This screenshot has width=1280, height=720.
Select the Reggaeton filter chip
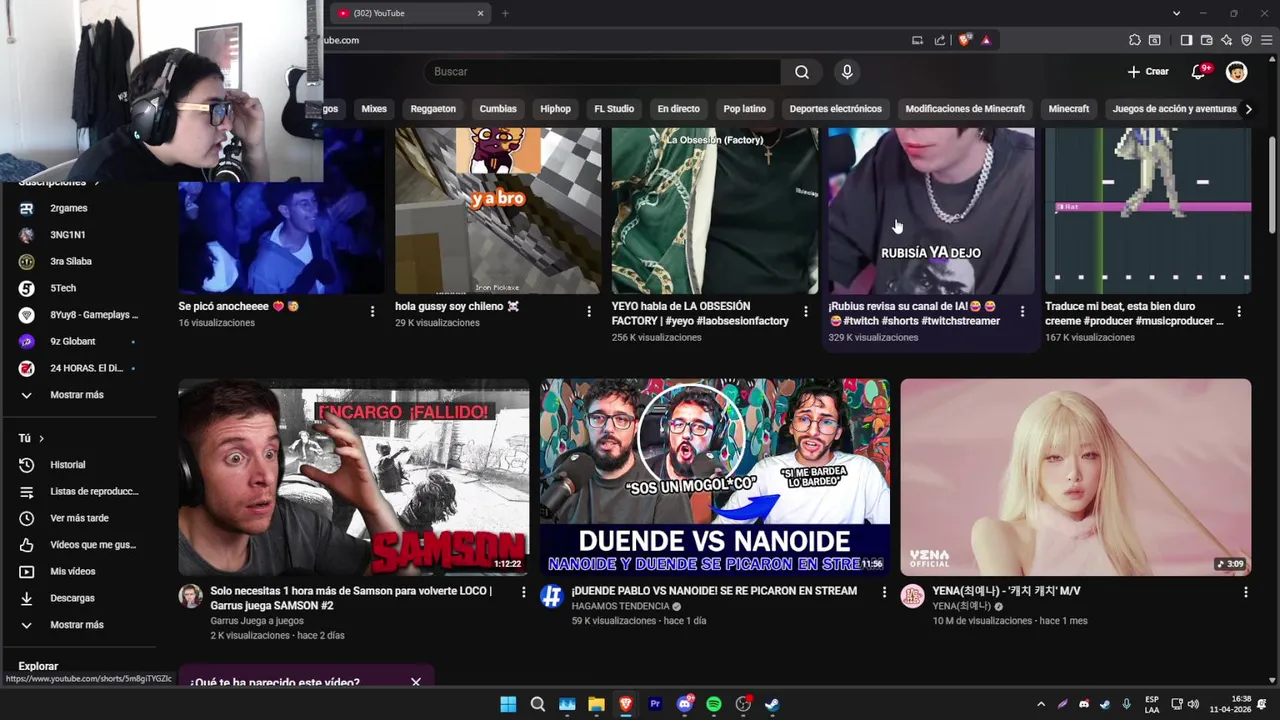(433, 109)
